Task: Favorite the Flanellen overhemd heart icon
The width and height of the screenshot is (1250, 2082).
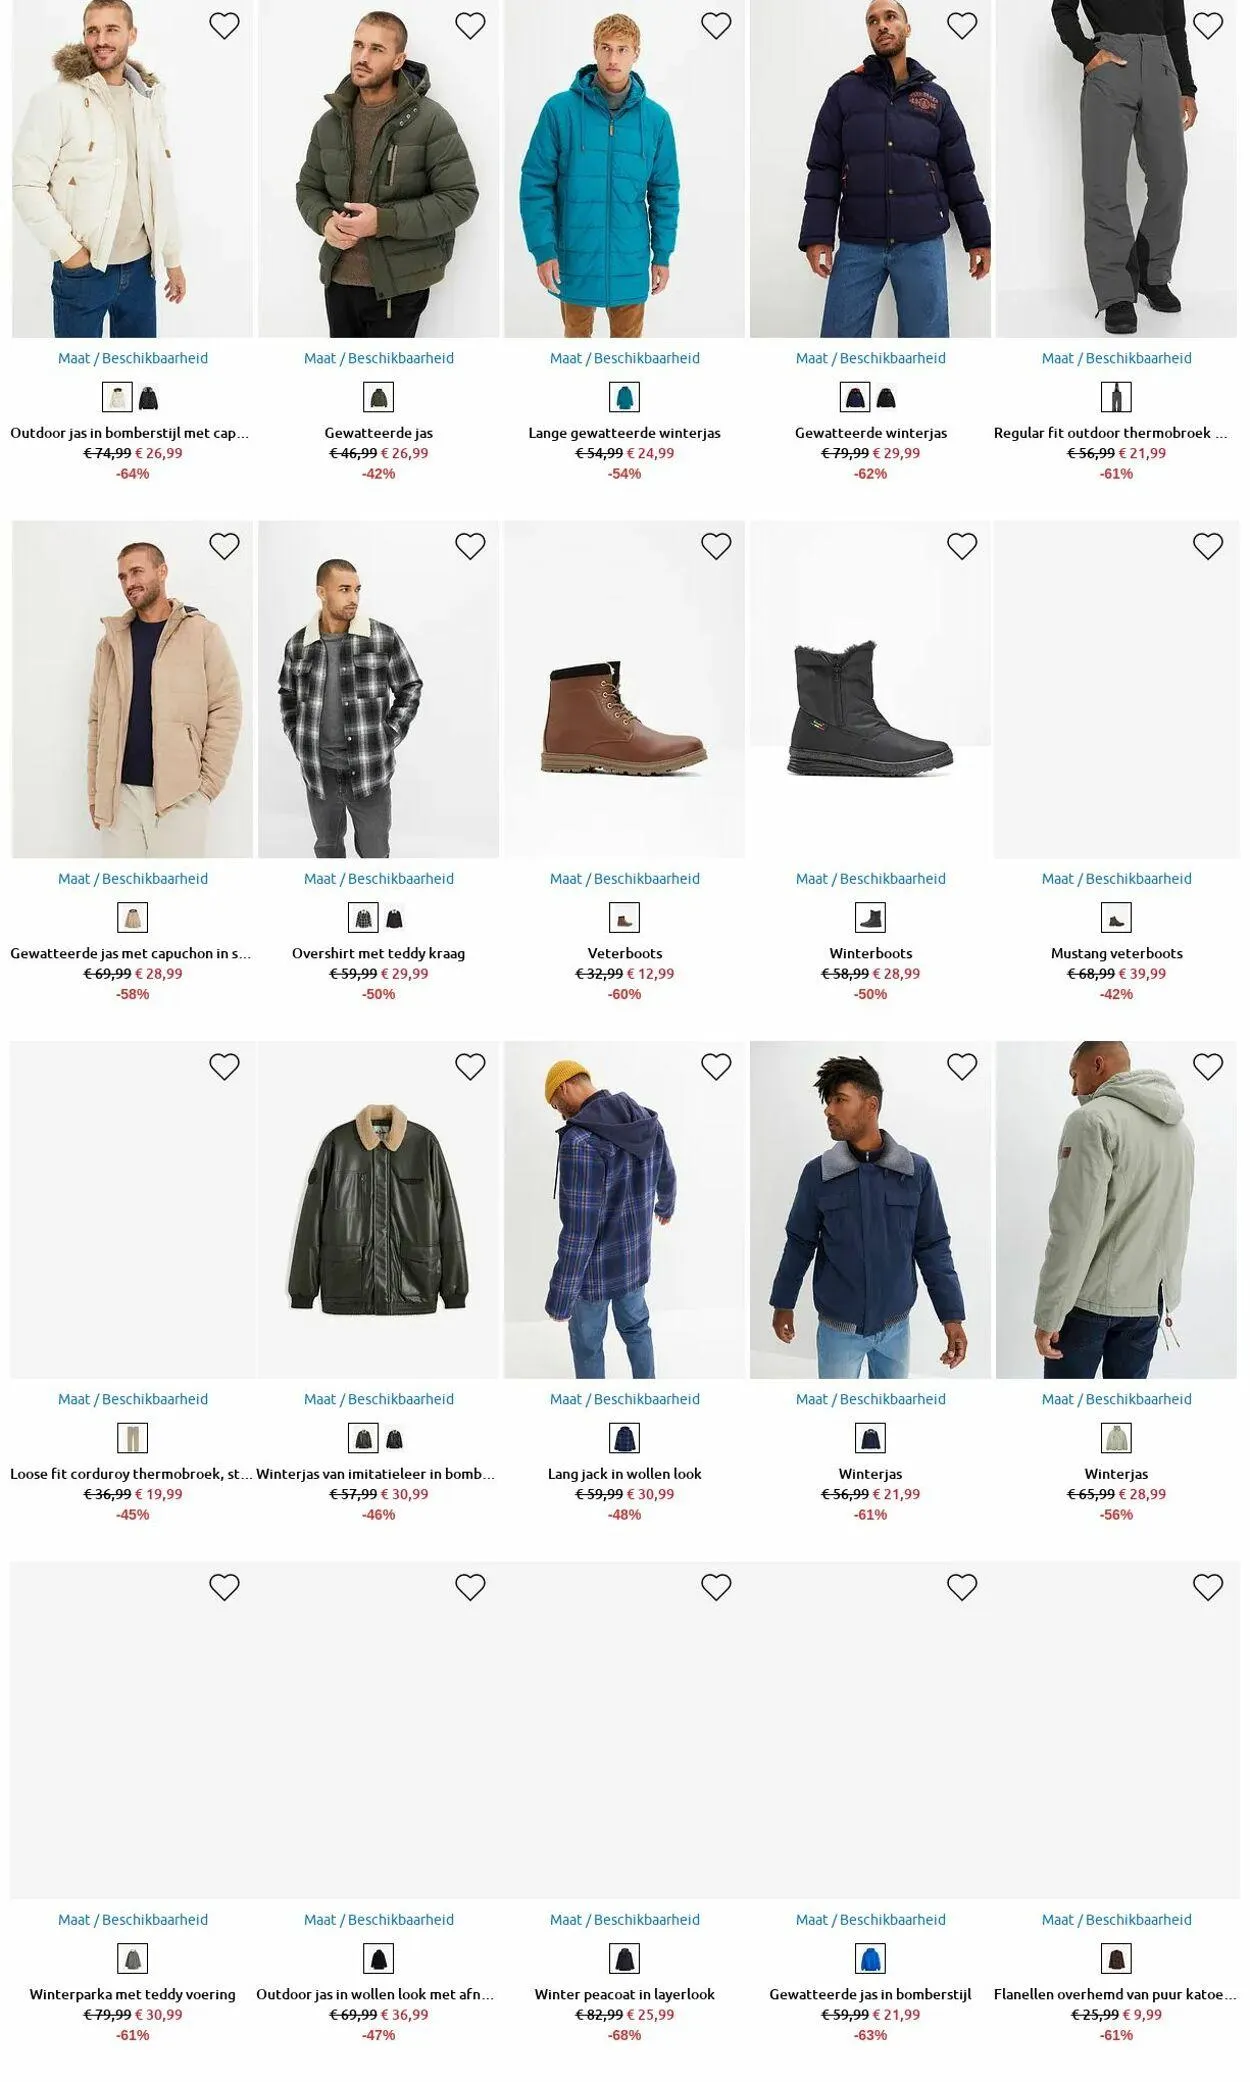Action: (1208, 1587)
